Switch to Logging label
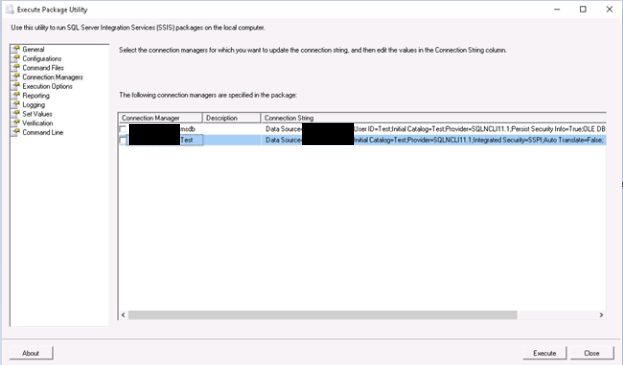The height and width of the screenshot is (365, 623). [x=34, y=105]
